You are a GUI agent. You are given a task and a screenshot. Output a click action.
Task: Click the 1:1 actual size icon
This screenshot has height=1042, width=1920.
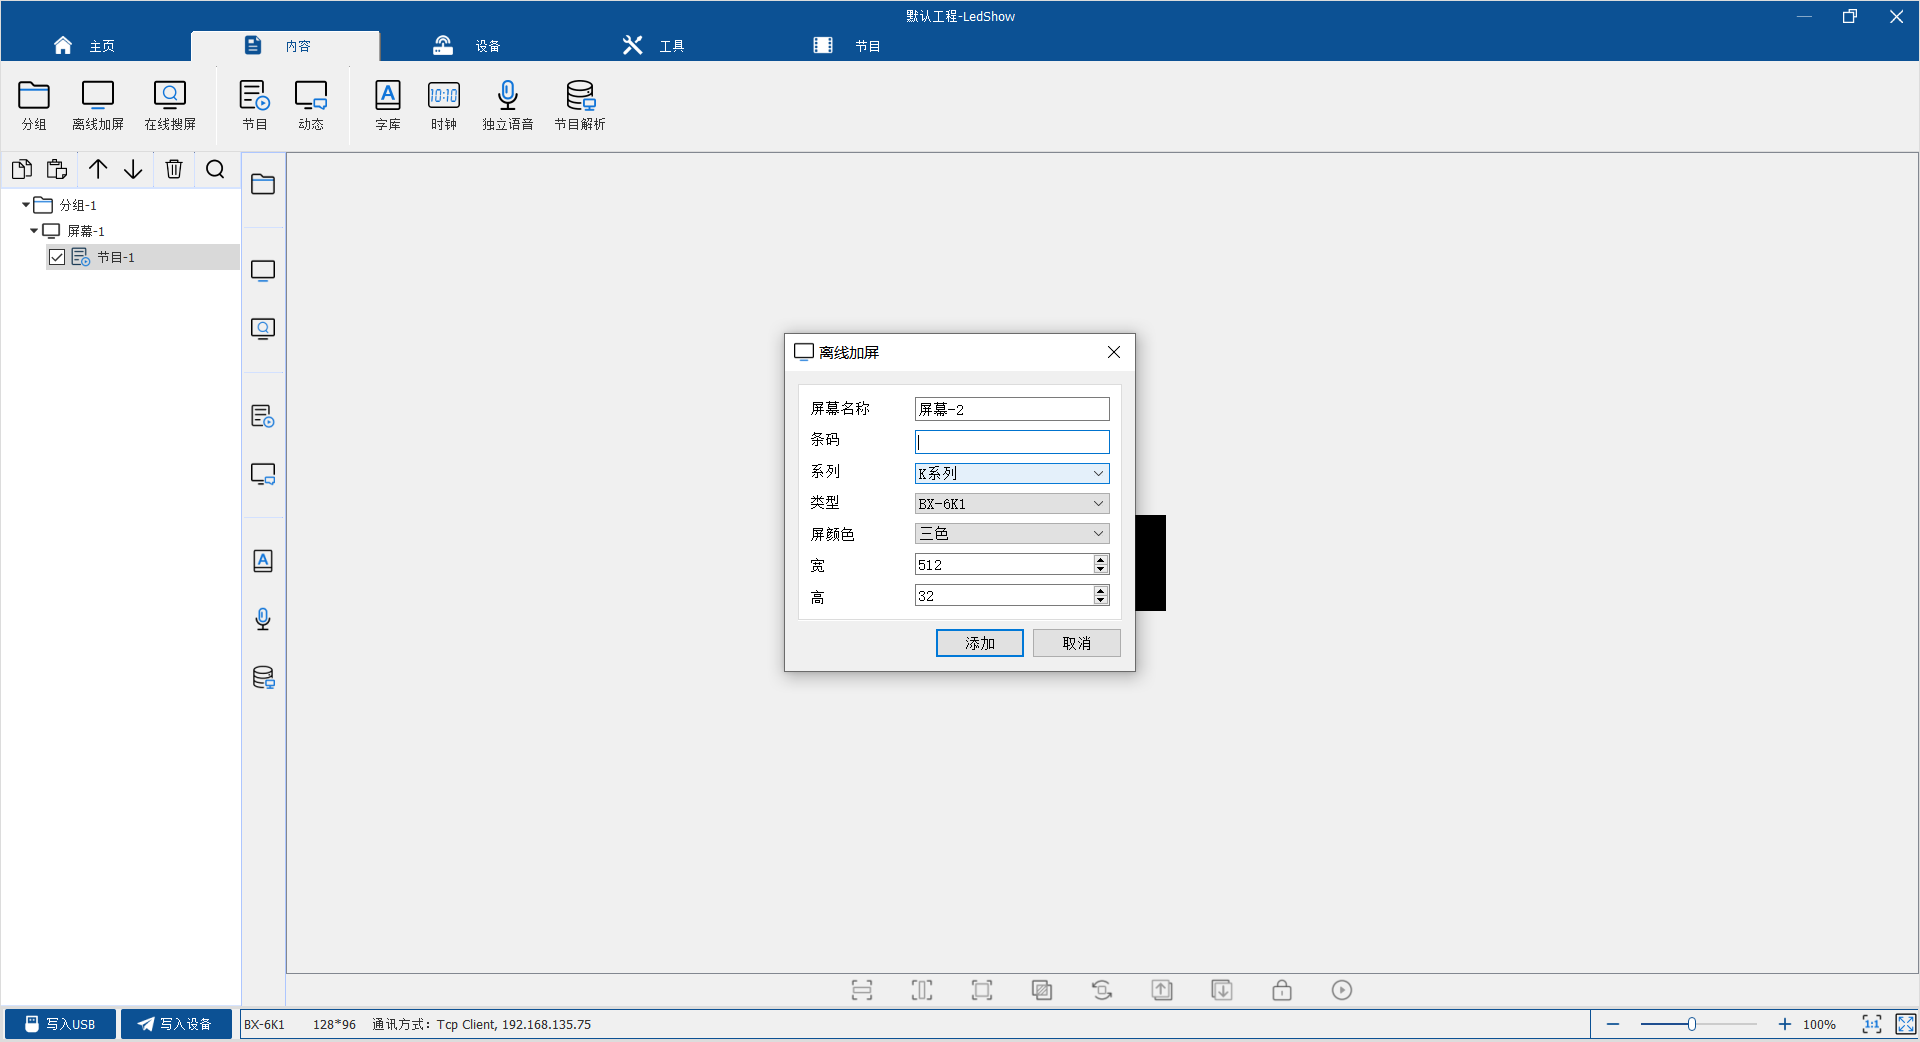[1872, 1024]
